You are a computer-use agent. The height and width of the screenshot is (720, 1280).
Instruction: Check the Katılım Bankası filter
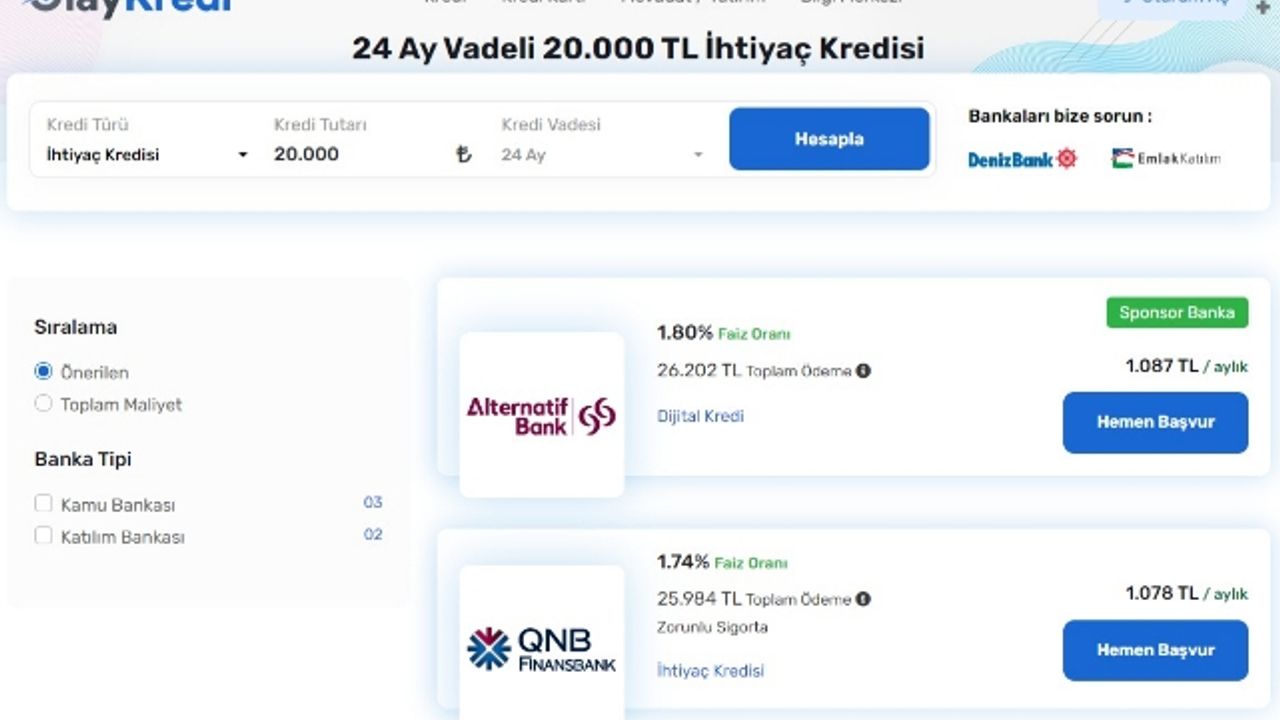(43, 535)
